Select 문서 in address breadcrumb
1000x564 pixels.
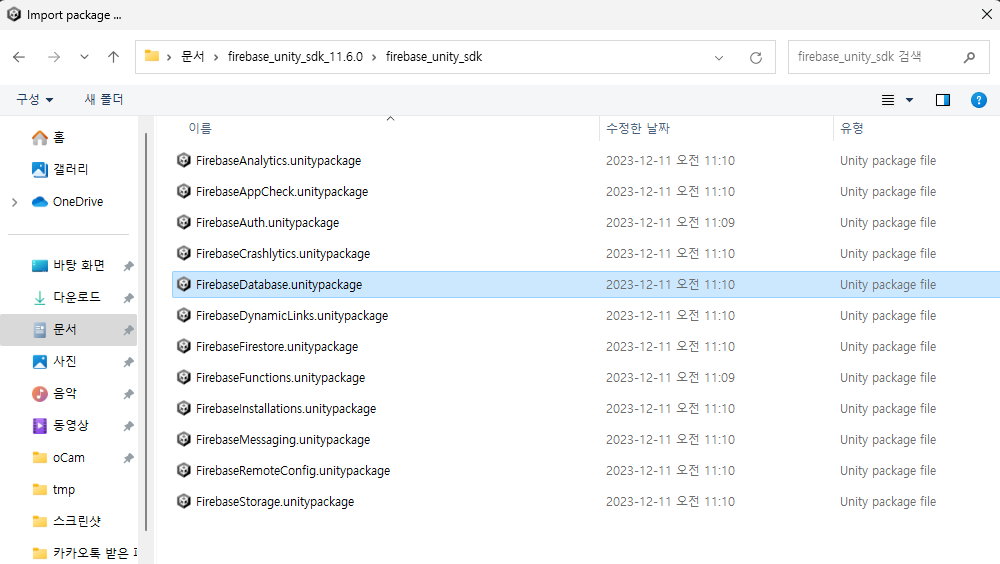click(193, 57)
